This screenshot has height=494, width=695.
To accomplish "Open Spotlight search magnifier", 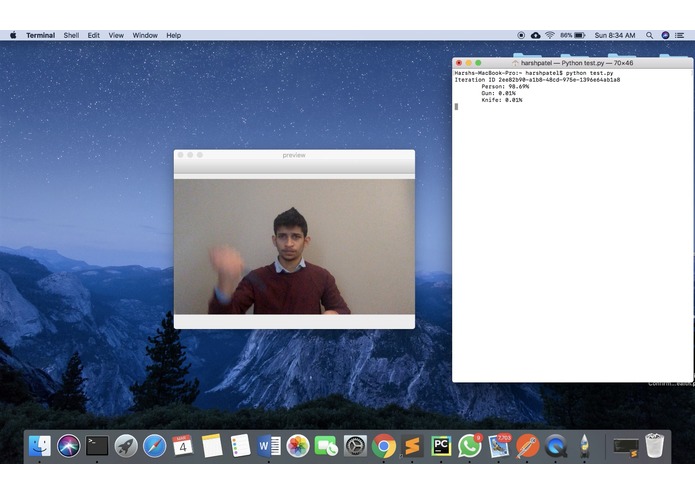I will click(x=649, y=35).
